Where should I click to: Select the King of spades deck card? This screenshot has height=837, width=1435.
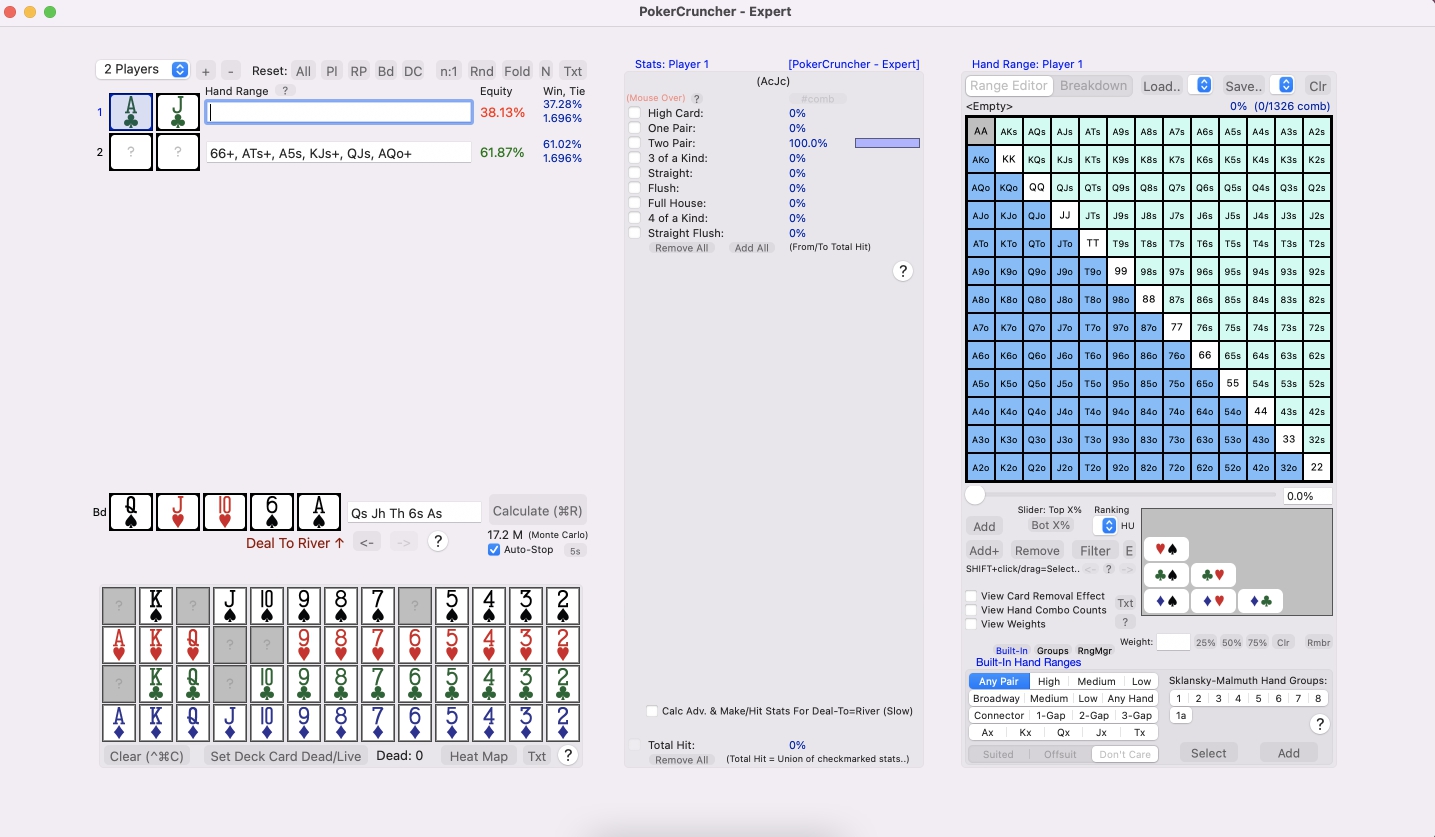tap(156, 606)
